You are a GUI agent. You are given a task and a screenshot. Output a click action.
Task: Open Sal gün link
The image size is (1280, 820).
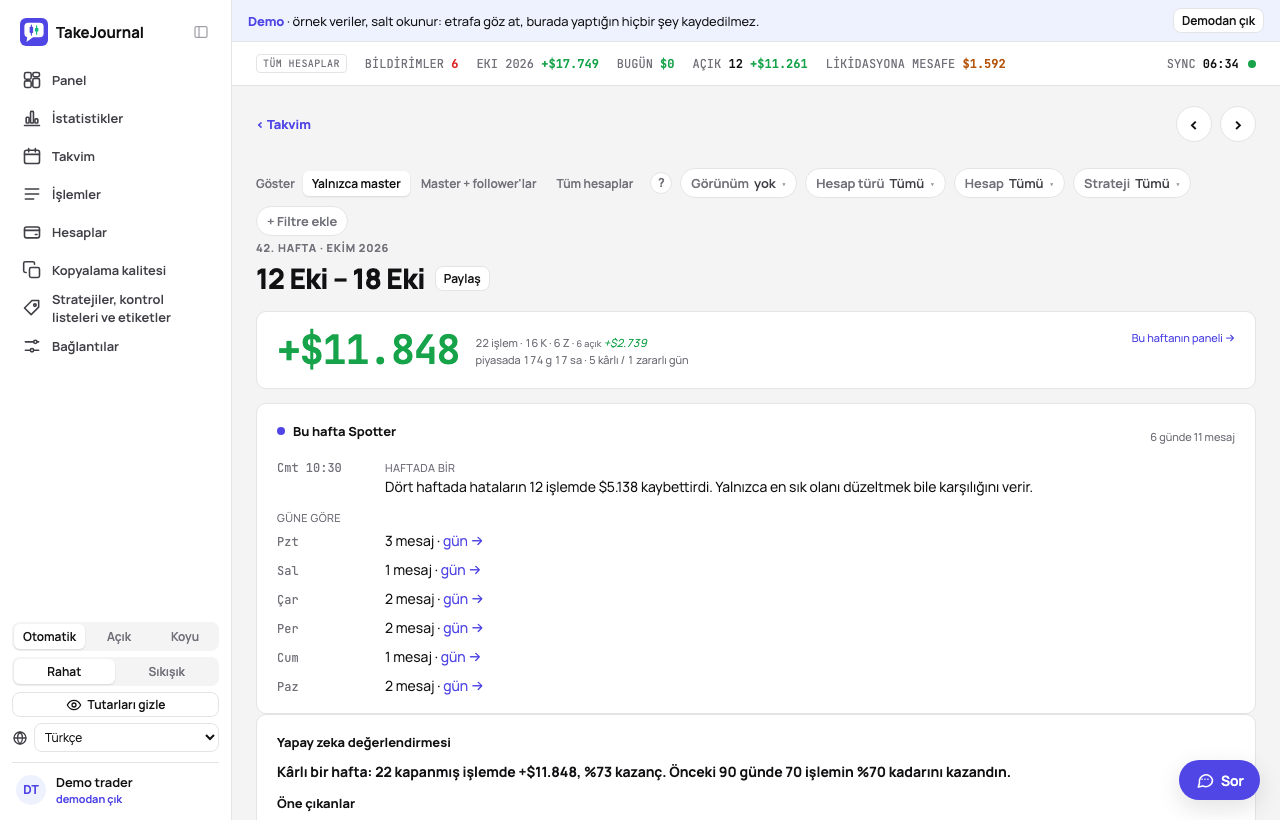point(461,570)
